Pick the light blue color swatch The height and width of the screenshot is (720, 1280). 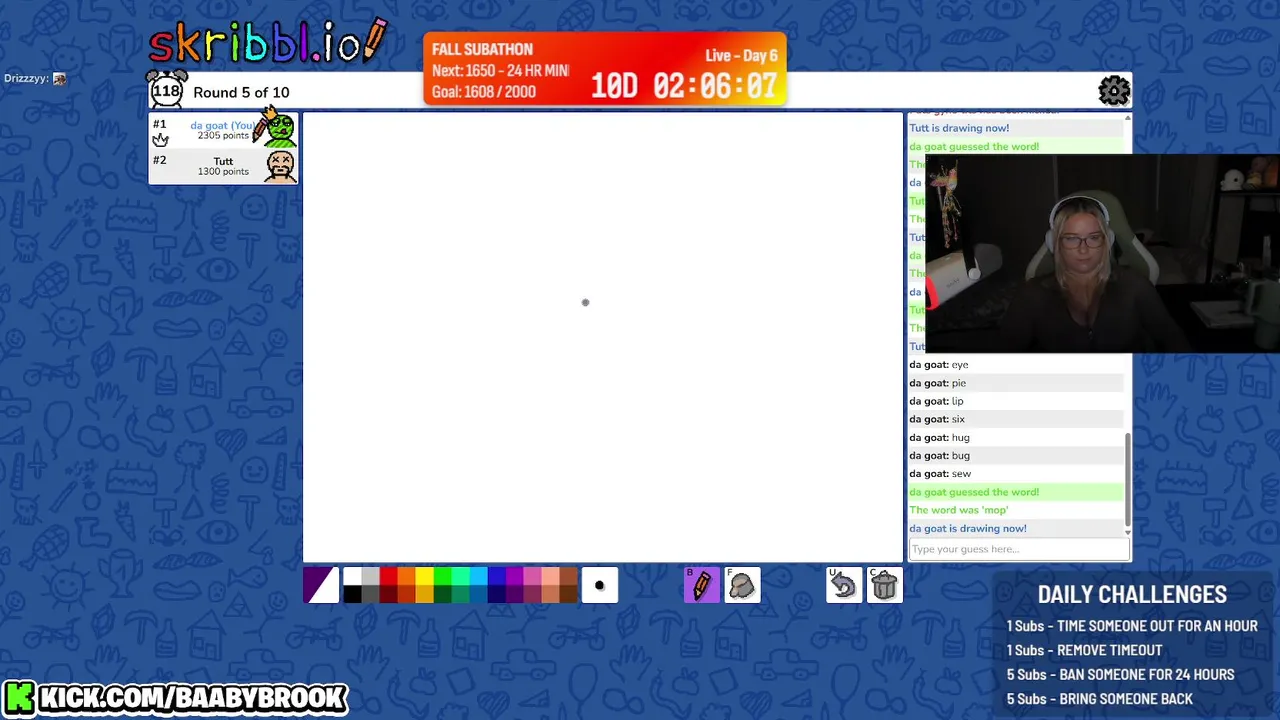478,576
